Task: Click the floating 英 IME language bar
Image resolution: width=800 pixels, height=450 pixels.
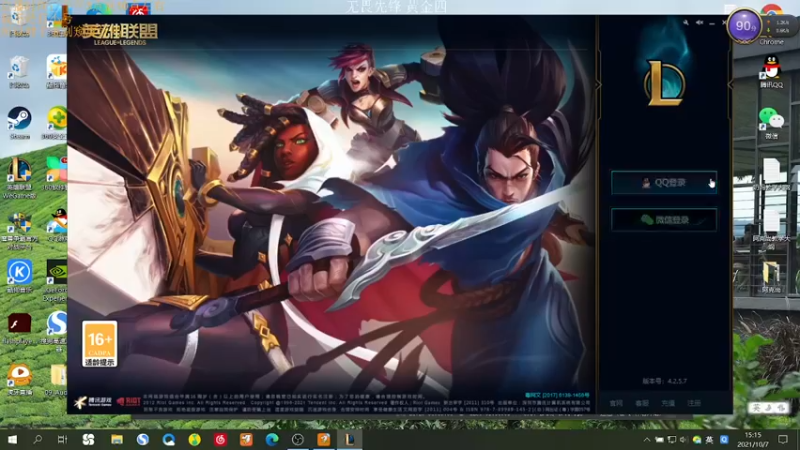Action: [x=767, y=408]
